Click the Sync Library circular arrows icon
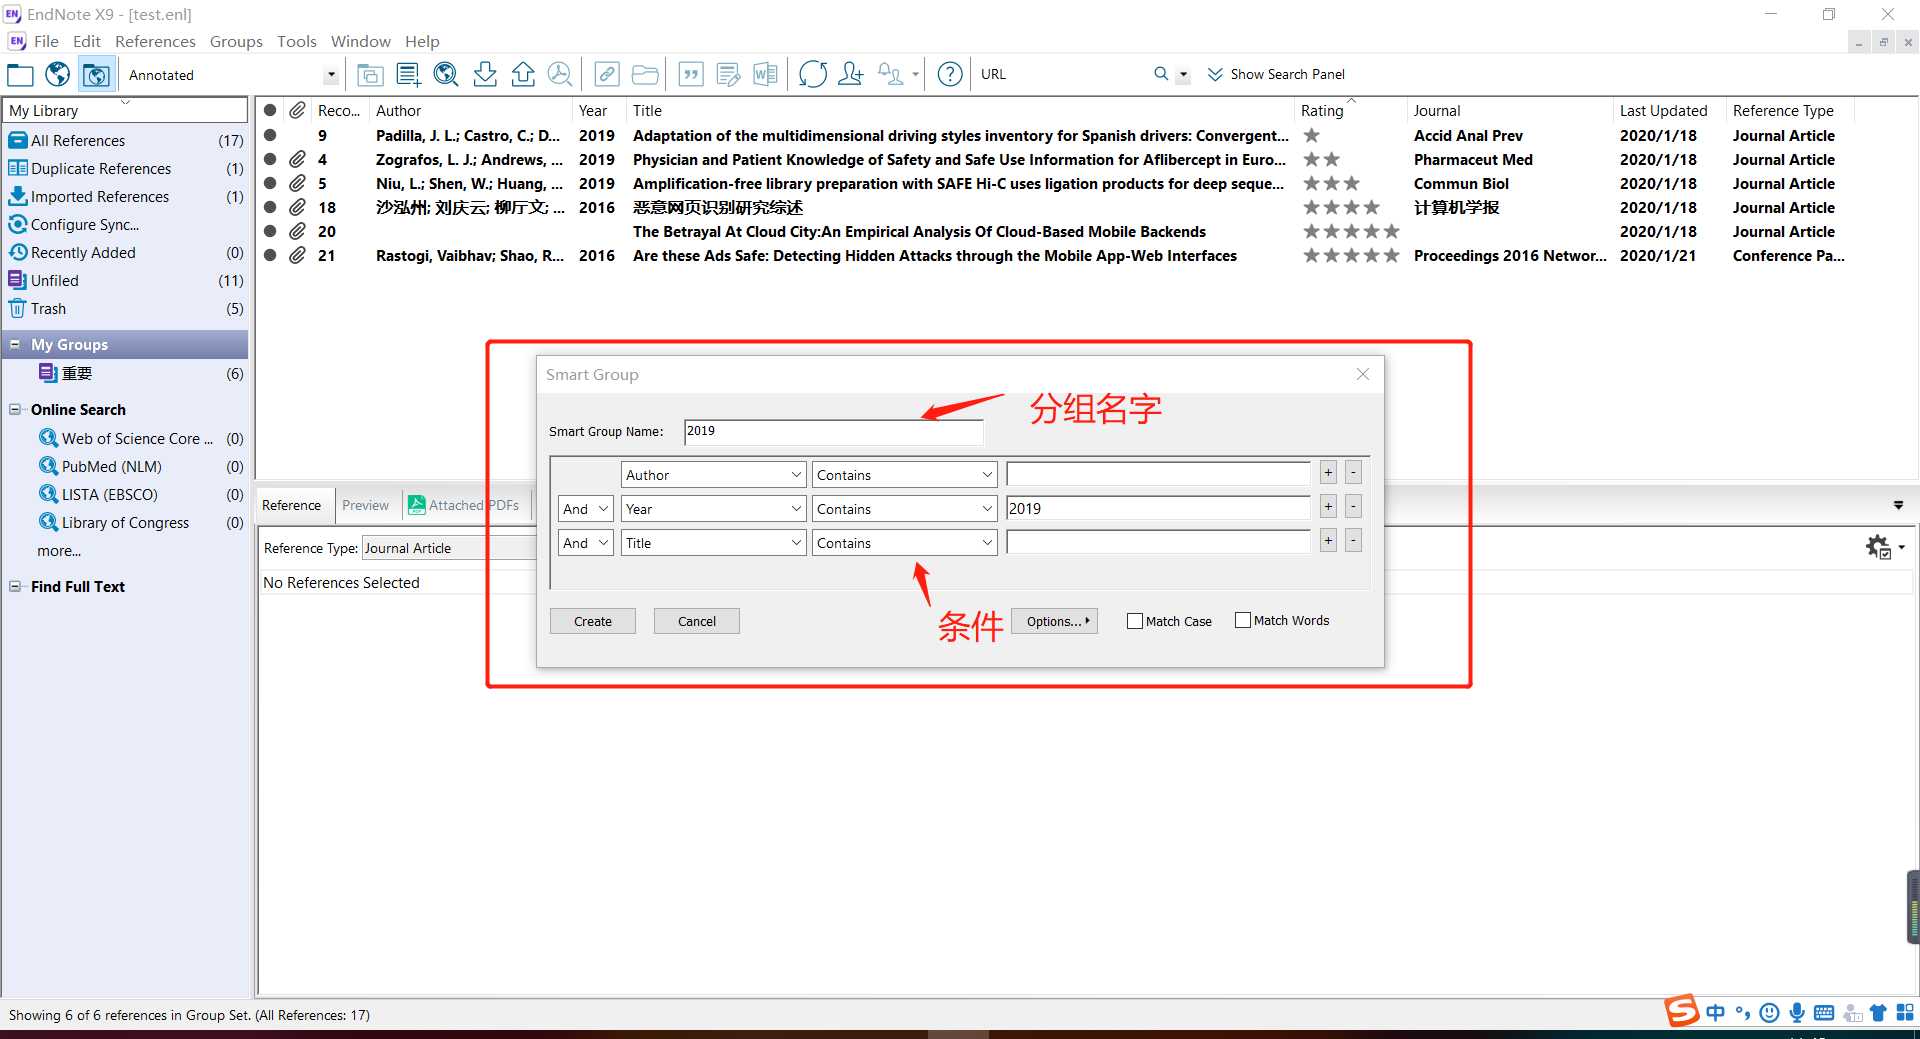This screenshot has height=1039, width=1920. (813, 75)
